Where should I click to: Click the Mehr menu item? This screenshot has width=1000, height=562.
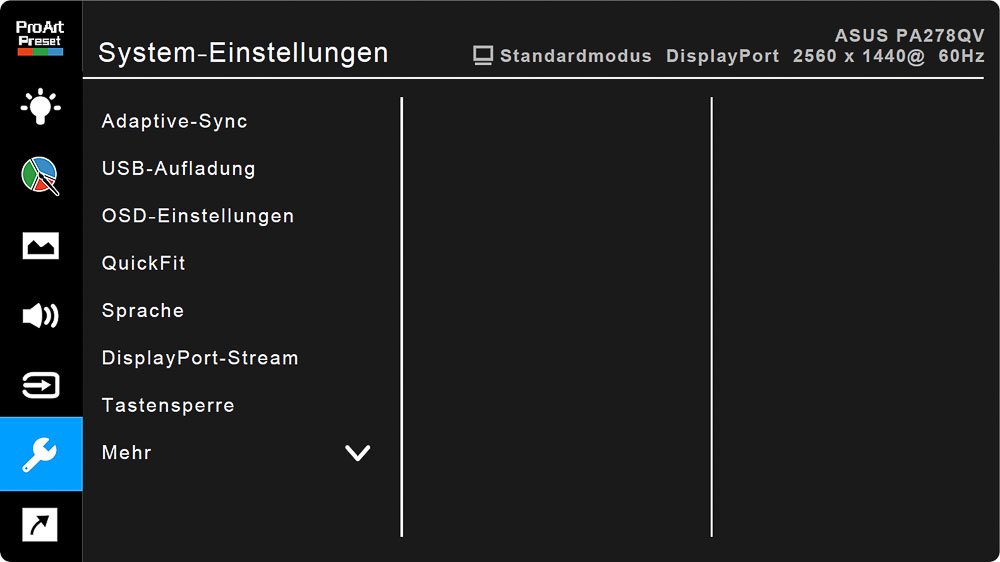127,453
